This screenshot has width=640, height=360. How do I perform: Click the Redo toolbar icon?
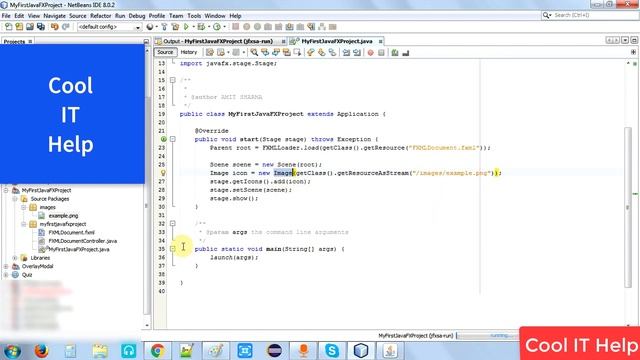pyautogui.click(x=66, y=27)
